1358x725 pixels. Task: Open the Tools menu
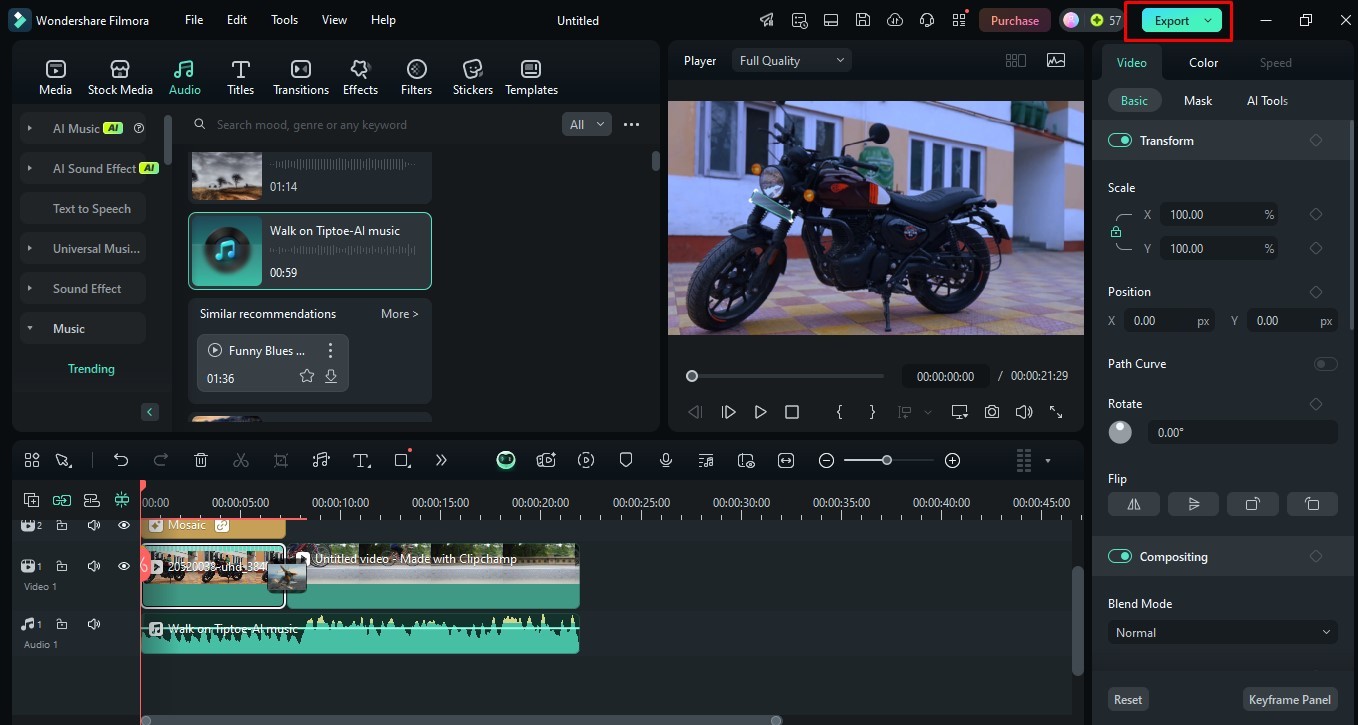[x=284, y=20]
